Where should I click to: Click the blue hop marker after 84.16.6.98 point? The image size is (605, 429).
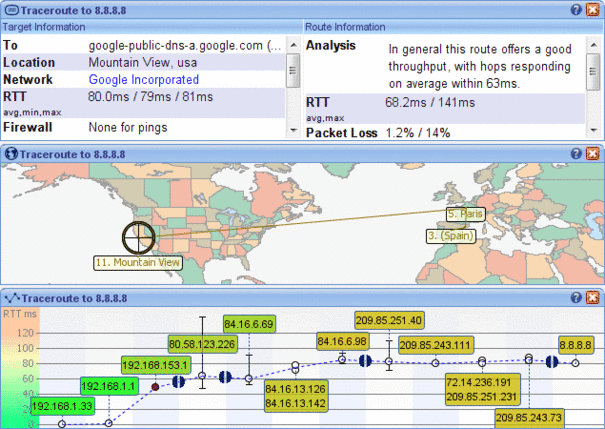tap(365, 361)
